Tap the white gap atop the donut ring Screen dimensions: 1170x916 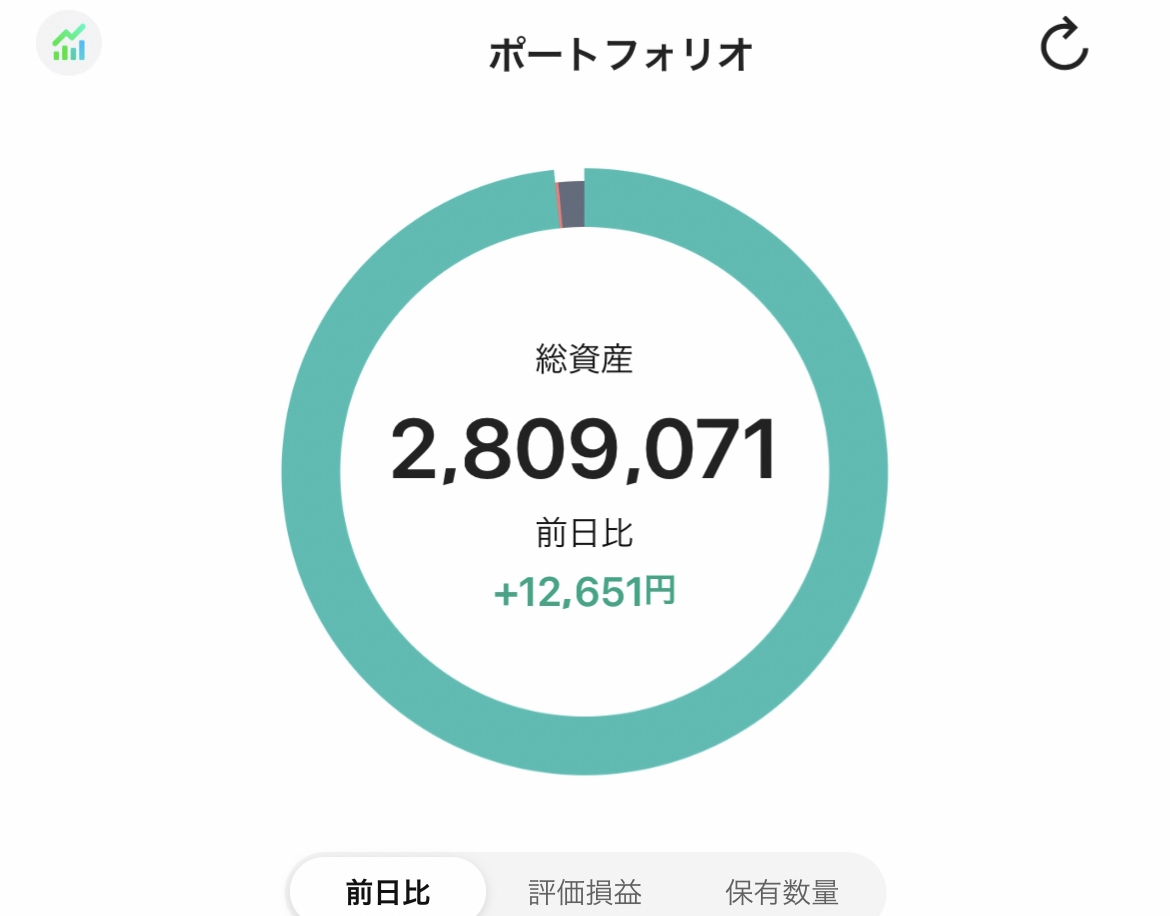(569, 175)
